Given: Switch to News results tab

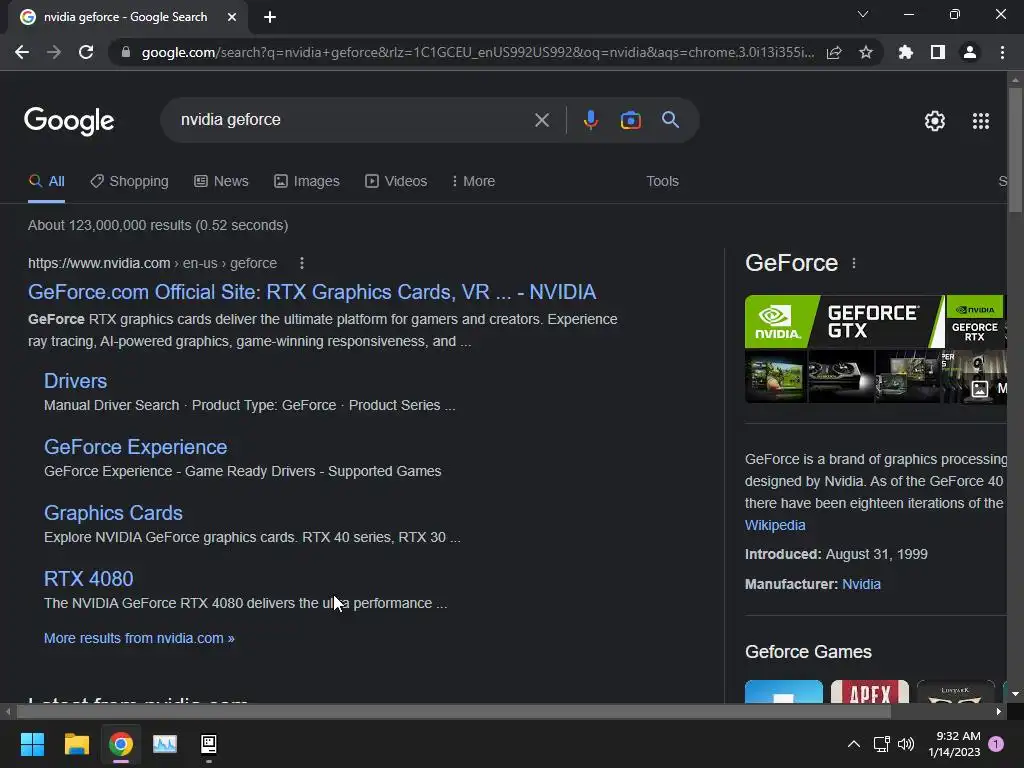Looking at the screenshot, I should [221, 182].
